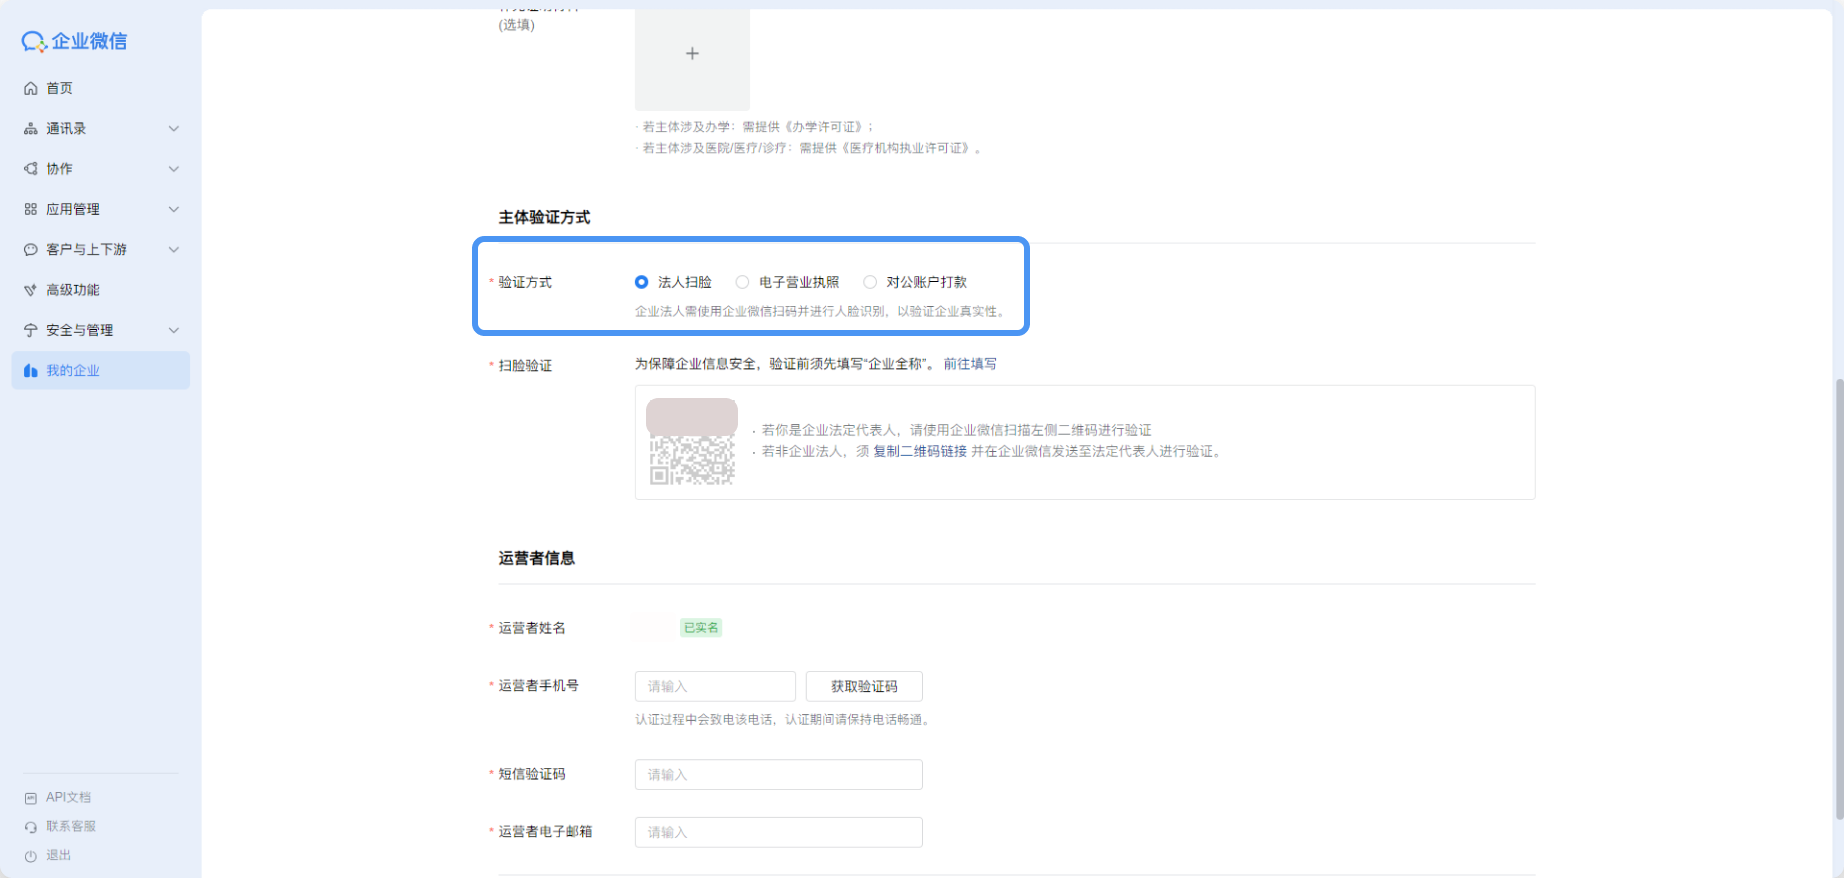Click the 退出 logout icon
The height and width of the screenshot is (878, 1844).
click(x=31, y=856)
